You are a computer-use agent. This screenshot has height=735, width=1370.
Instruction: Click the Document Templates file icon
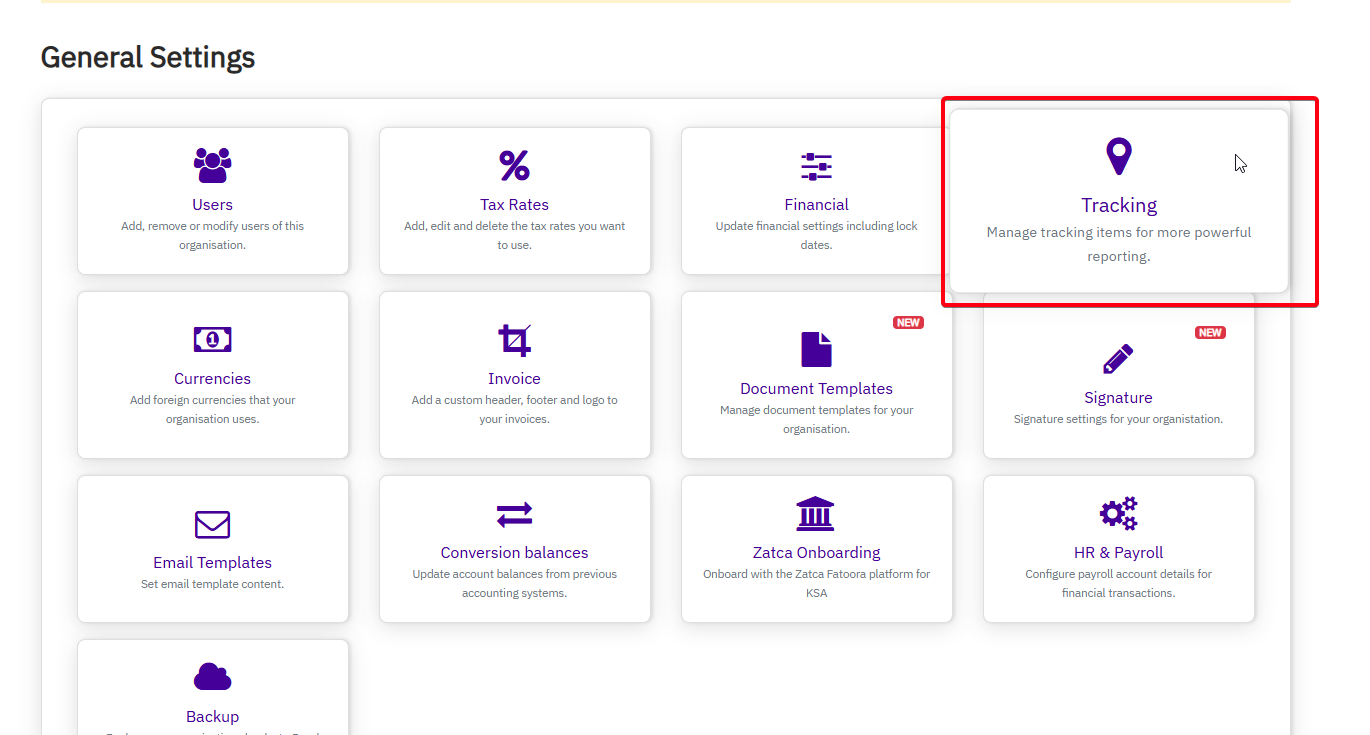tap(816, 349)
